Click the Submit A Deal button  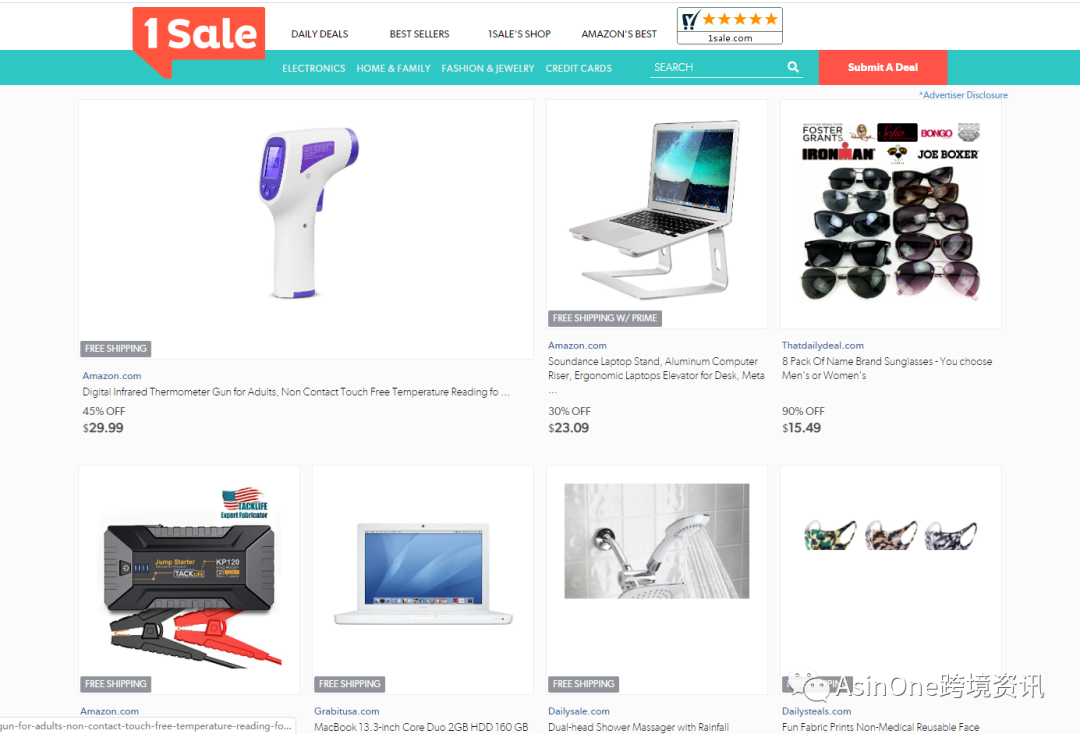coord(883,67)
